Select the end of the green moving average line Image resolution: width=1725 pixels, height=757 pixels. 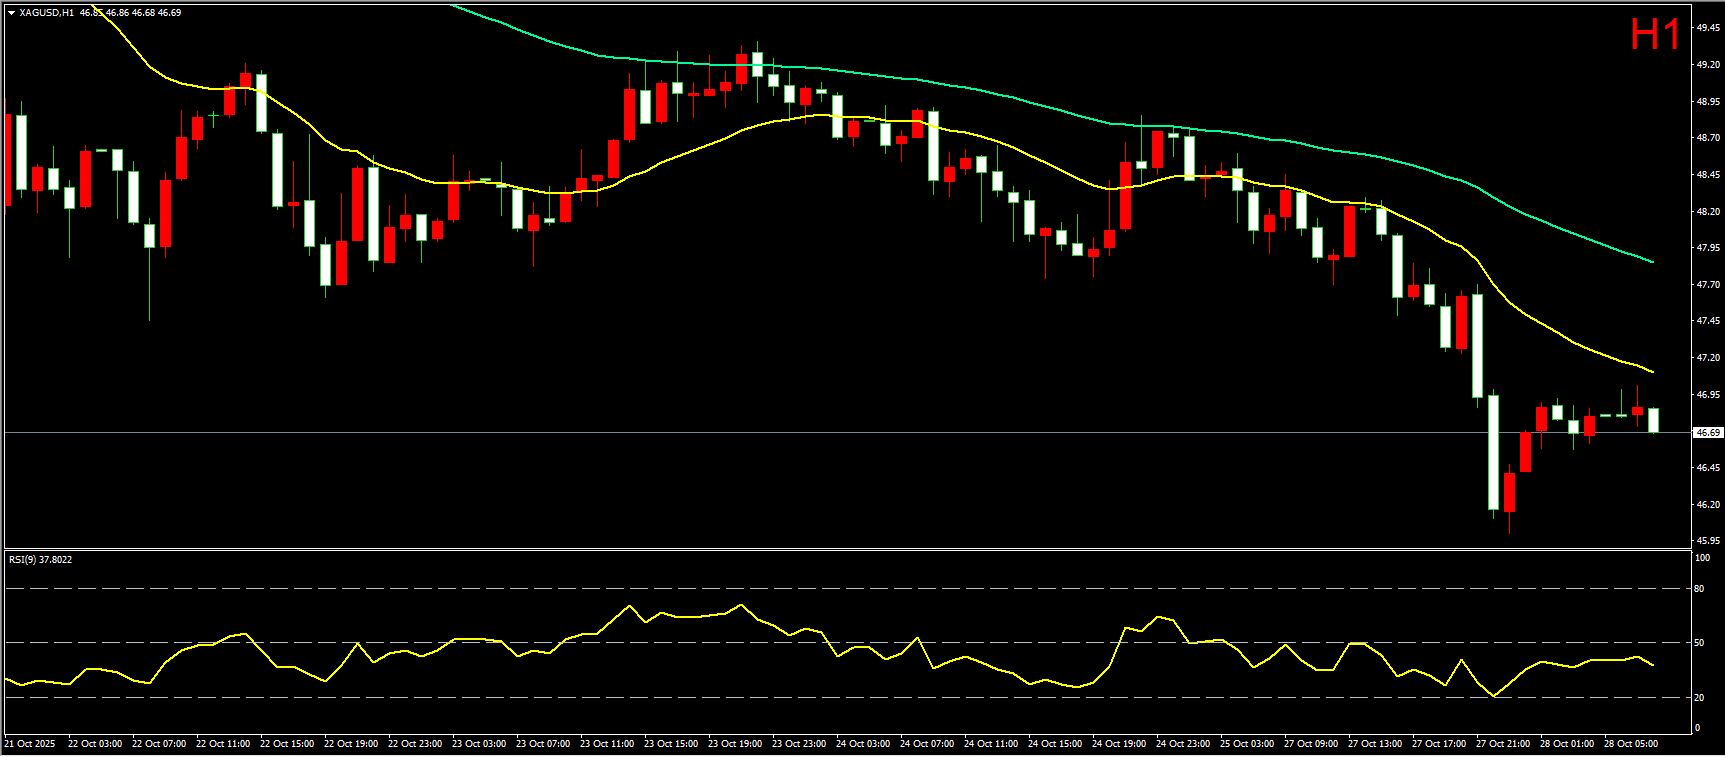tap(1653, 262)
